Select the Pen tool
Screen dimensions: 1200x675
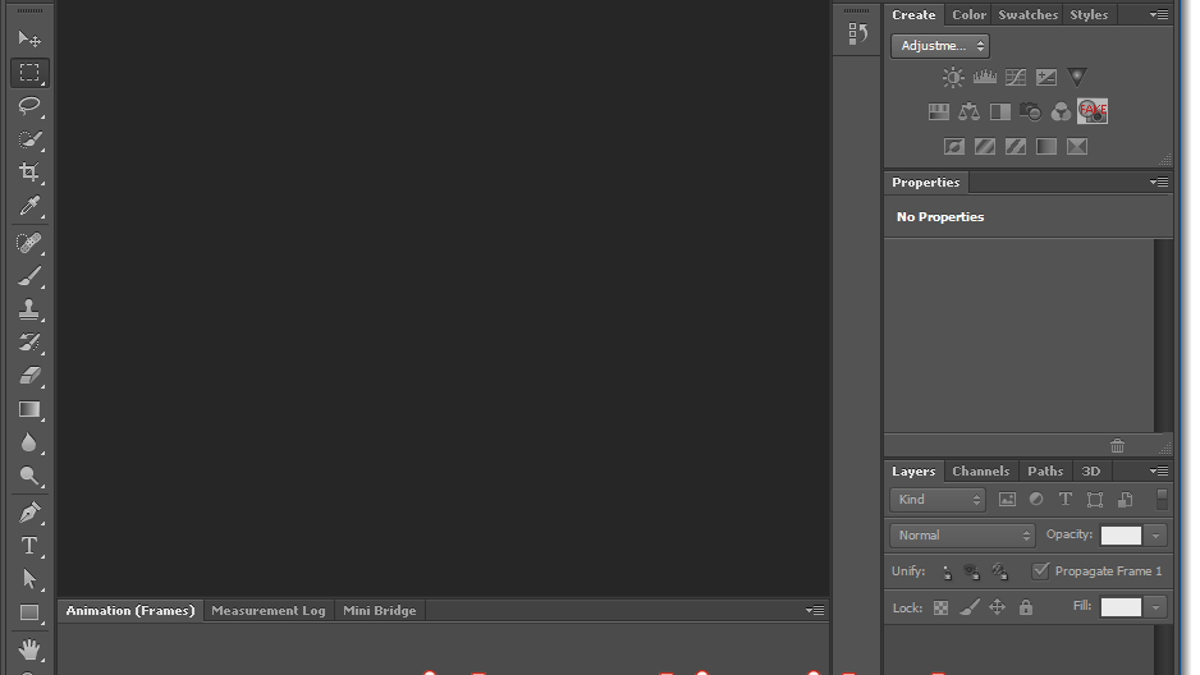click(29, 513)
